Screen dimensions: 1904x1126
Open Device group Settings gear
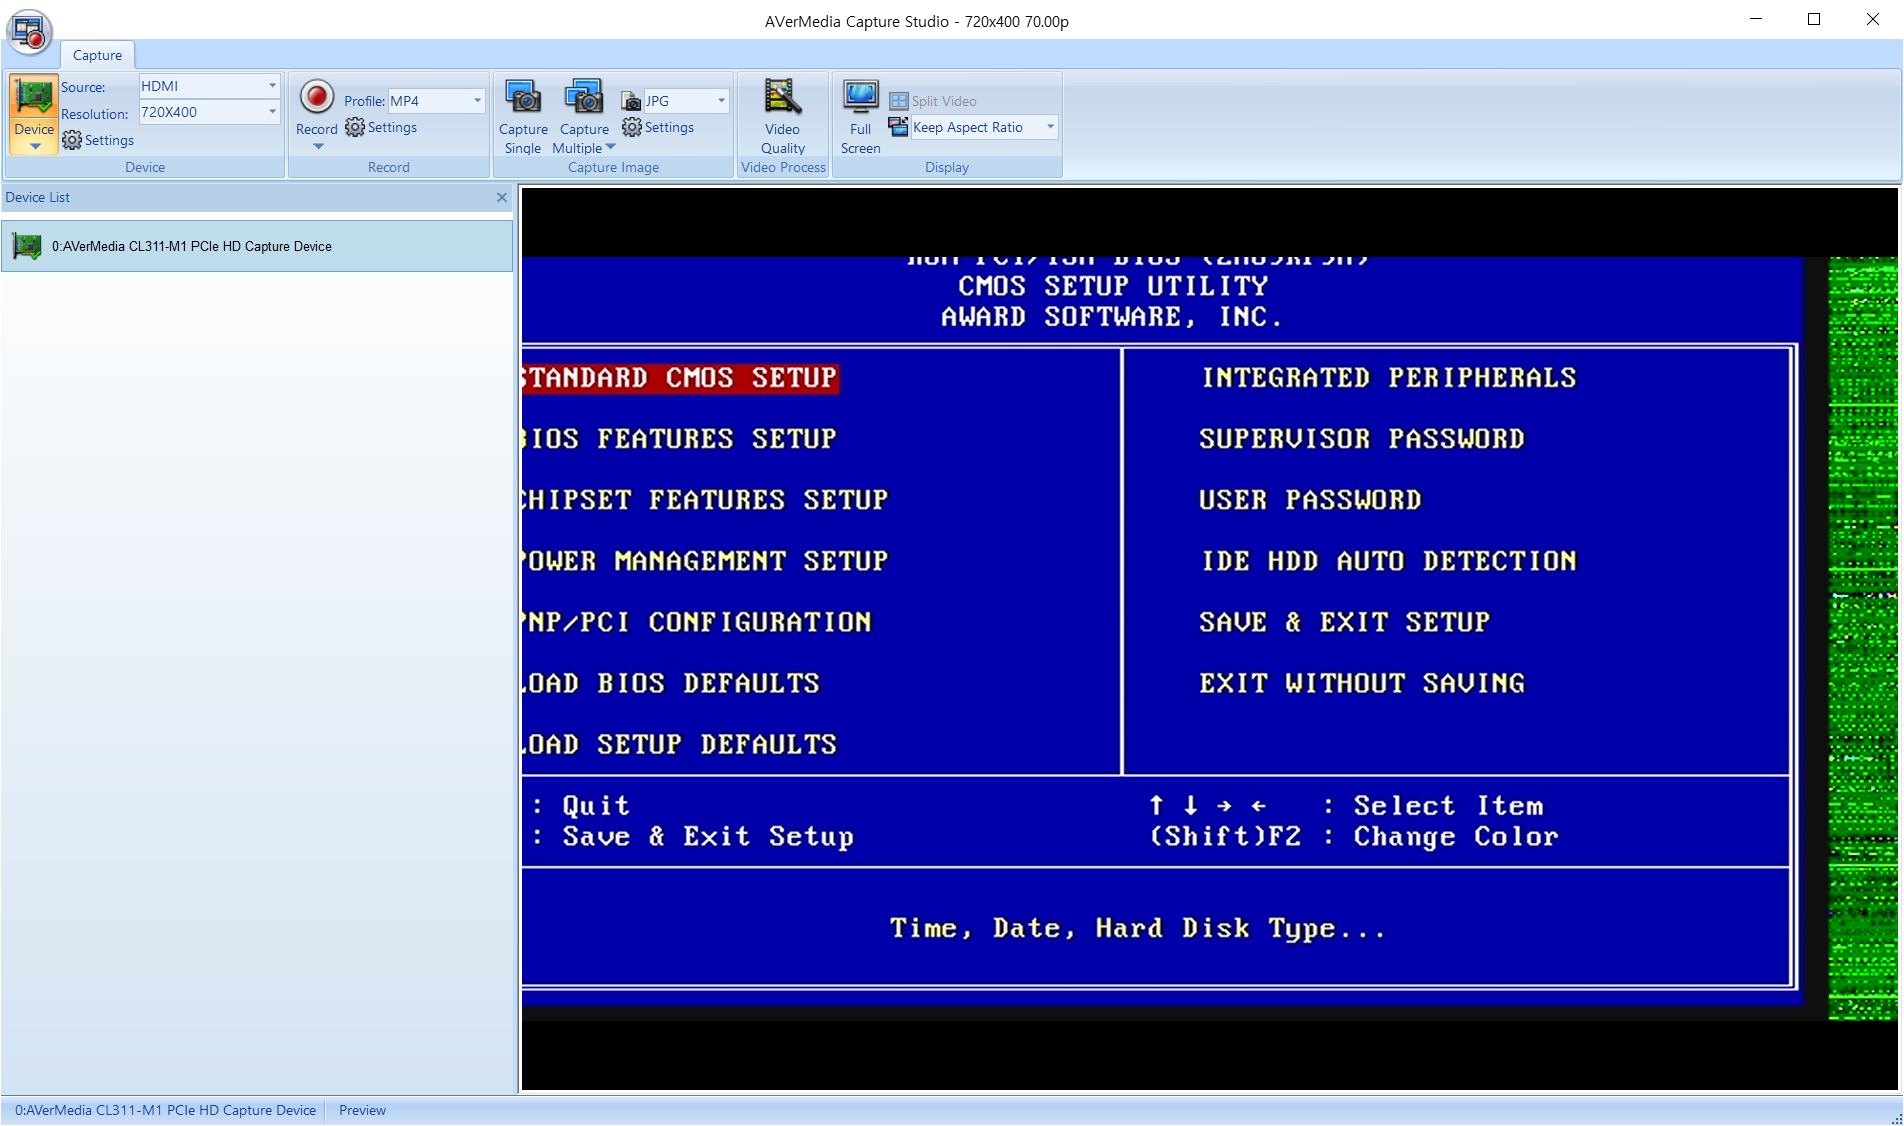98,141
